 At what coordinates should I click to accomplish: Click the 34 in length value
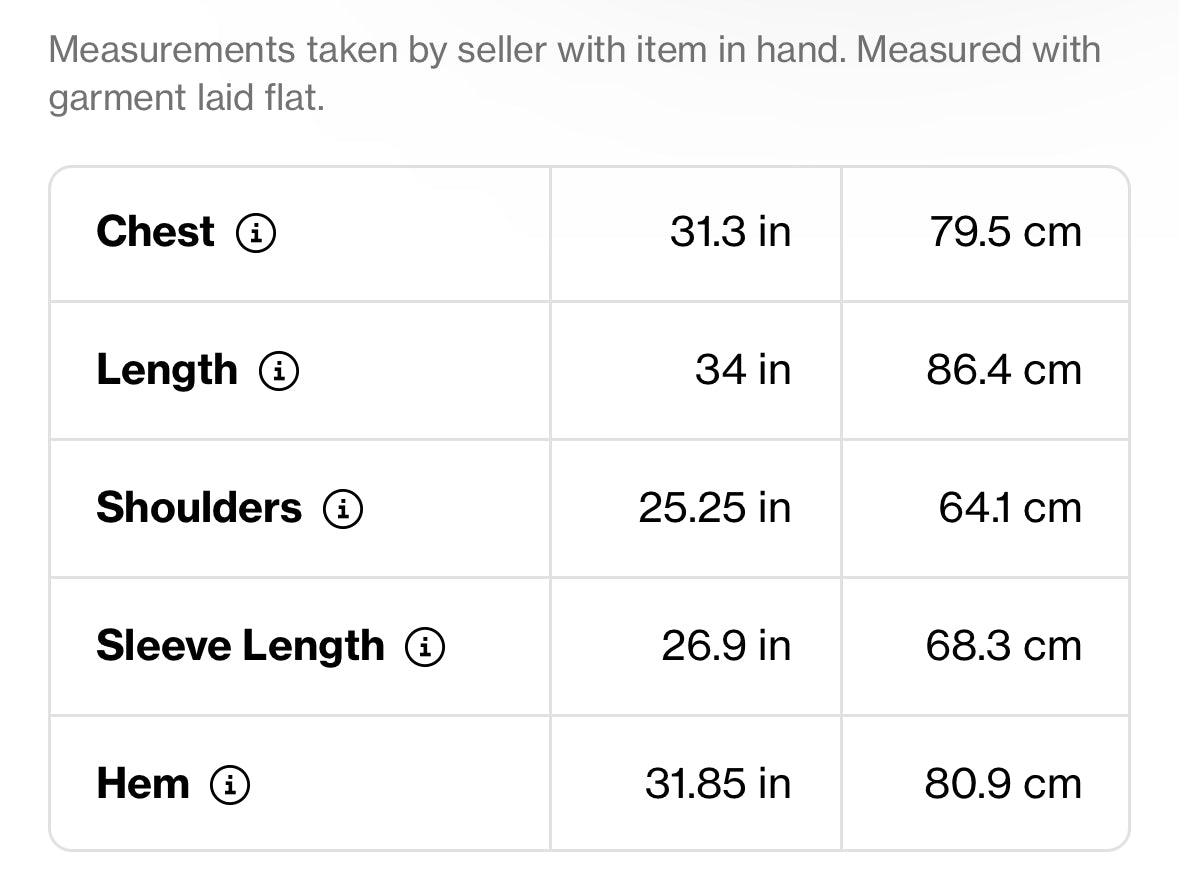tap(743, 370)
